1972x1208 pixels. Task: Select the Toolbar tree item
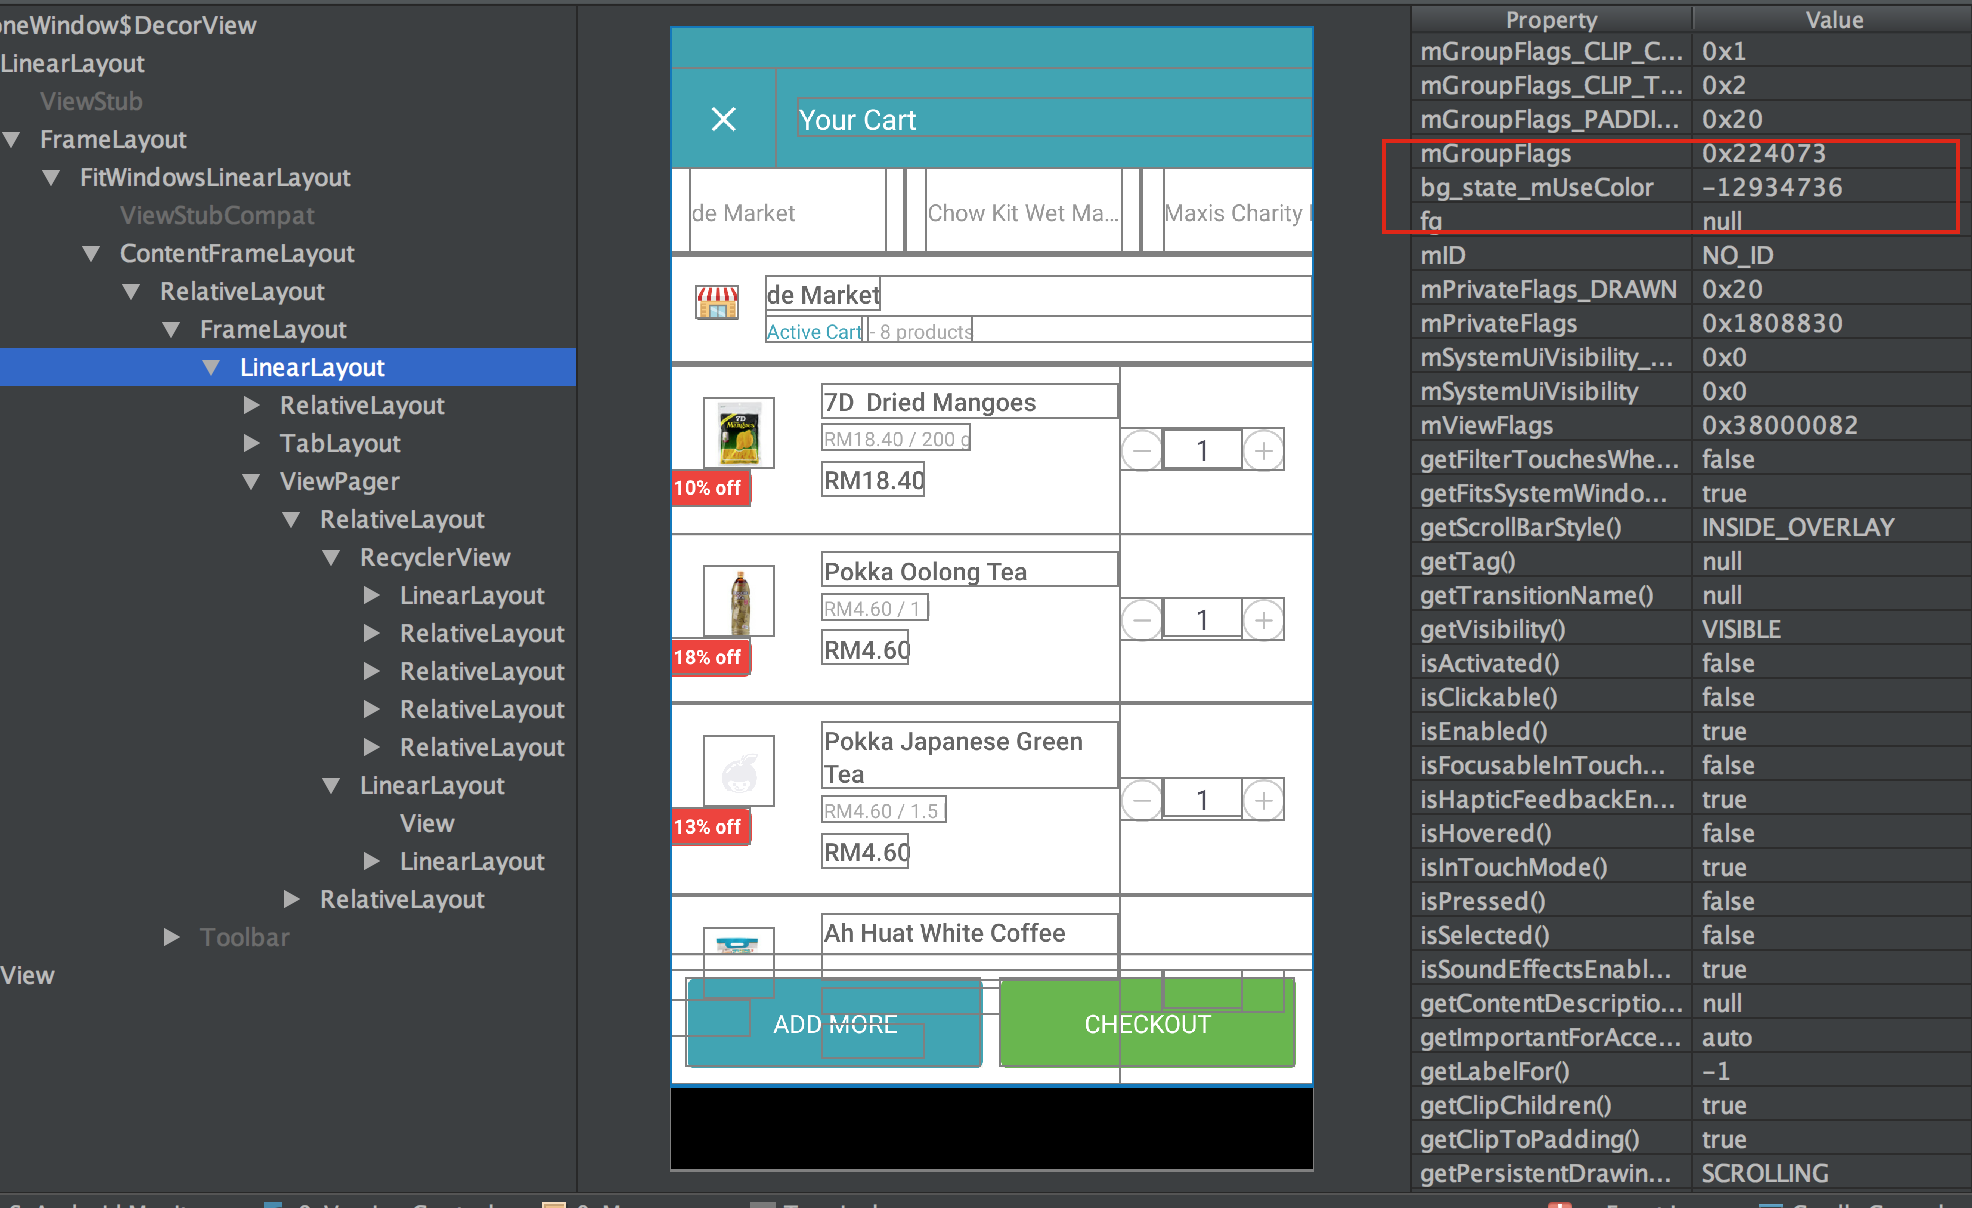click(244, 938)
